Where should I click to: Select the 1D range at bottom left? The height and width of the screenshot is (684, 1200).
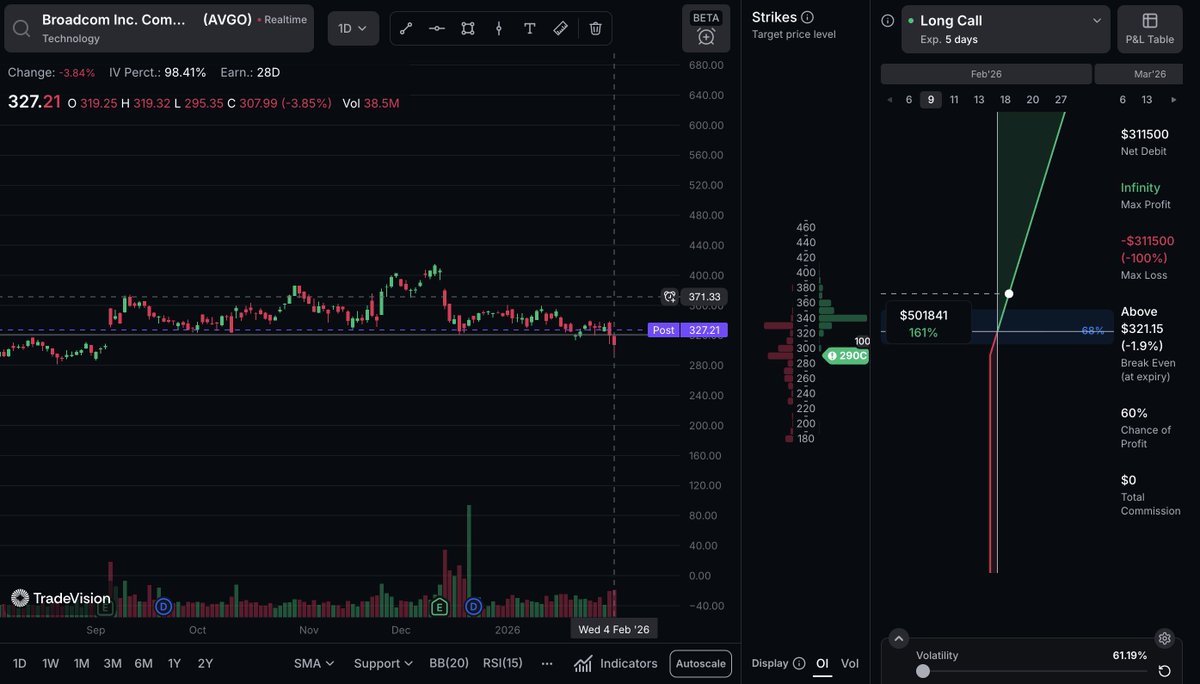coord(20,663)
